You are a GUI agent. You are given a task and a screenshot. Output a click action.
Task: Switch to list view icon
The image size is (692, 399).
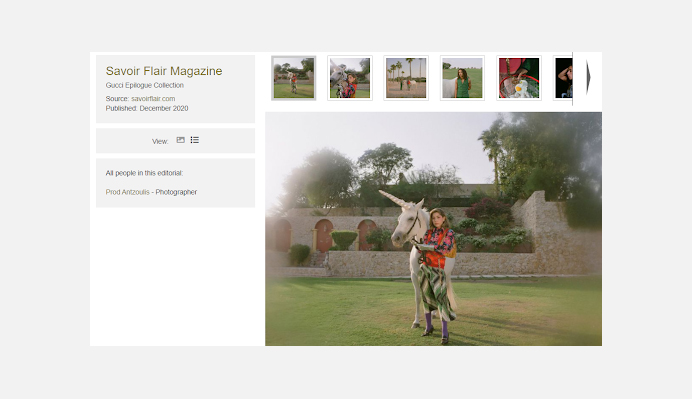[x=195, y=140]
